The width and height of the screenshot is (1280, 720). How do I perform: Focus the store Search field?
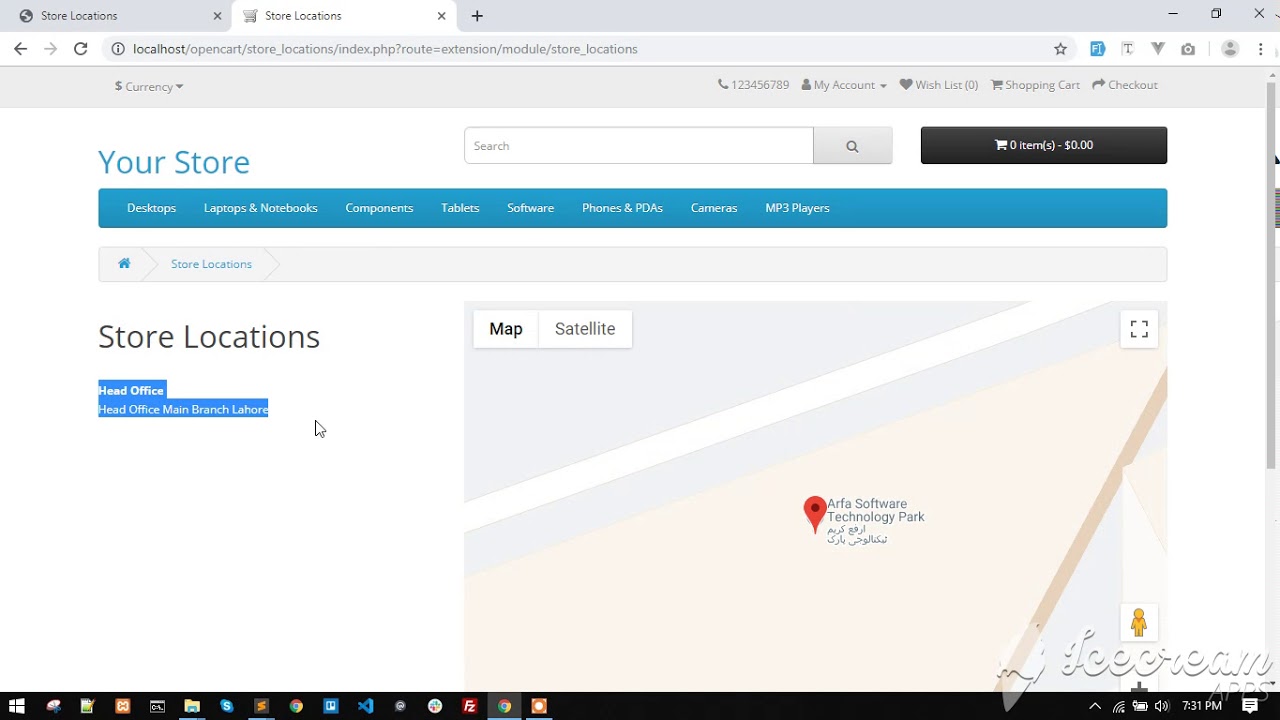click(x=639, y=146)
